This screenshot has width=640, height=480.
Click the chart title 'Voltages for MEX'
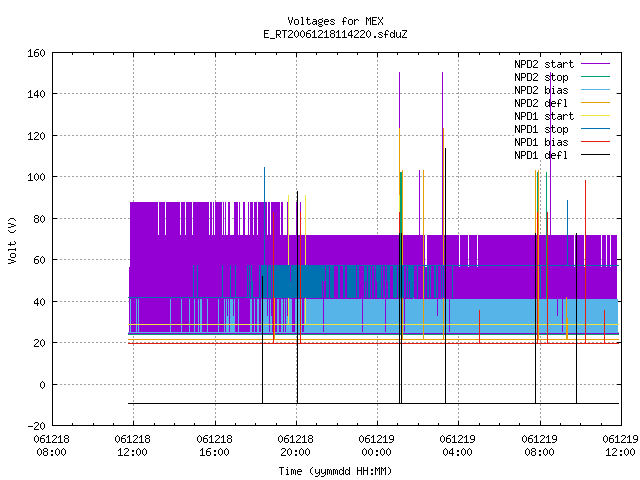click(335, 21)
